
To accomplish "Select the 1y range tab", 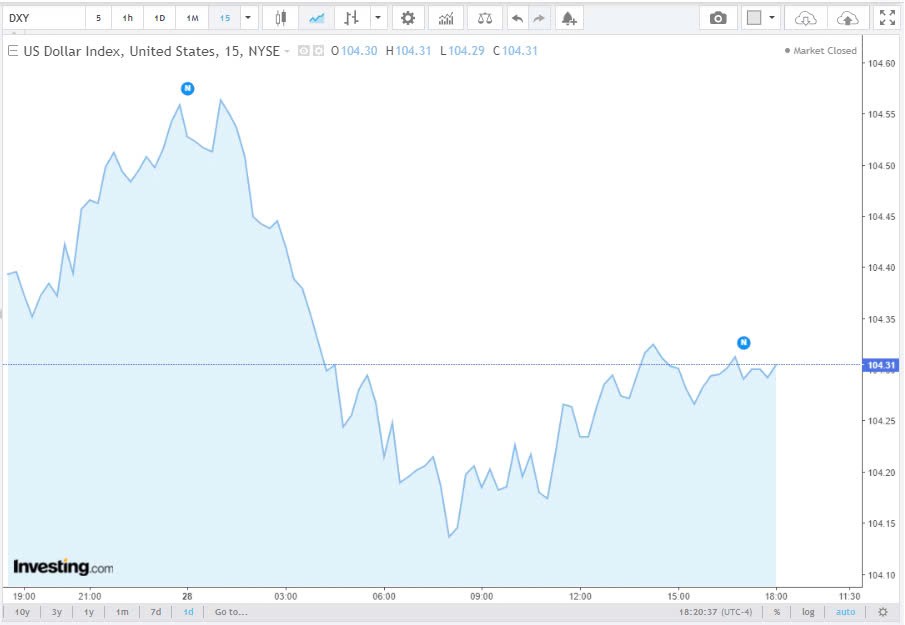I will coord(88,611).
